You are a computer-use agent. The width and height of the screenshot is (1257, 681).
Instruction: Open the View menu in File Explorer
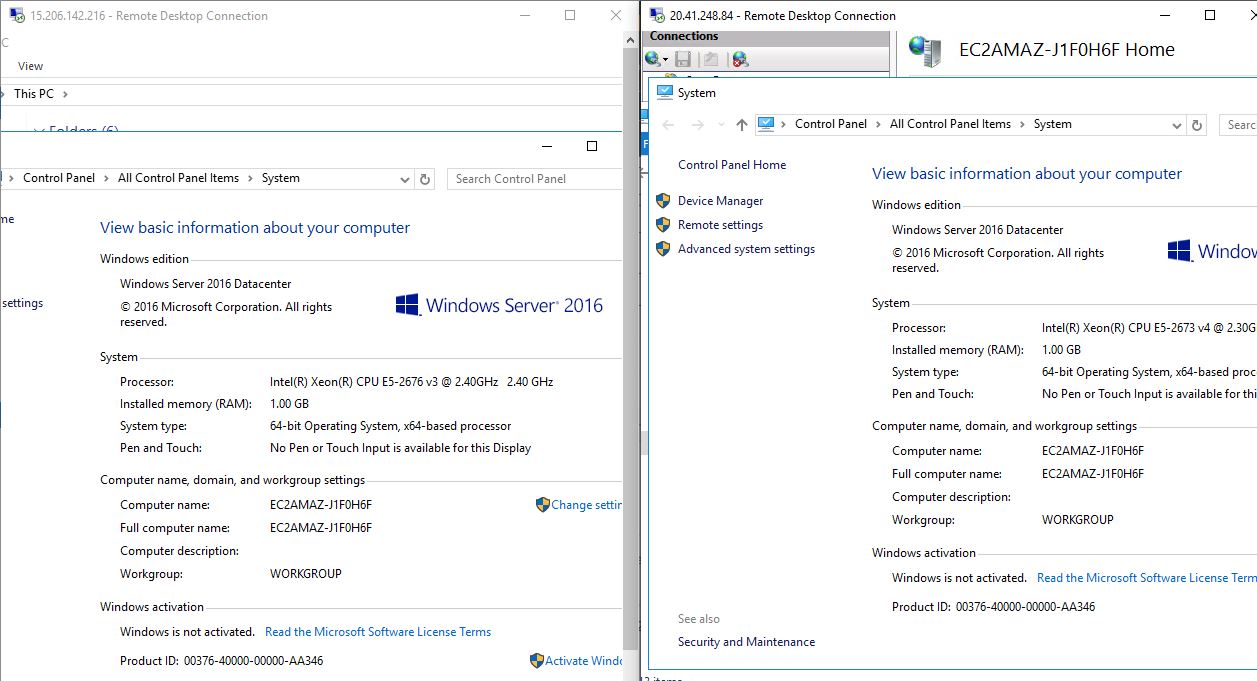click(30, 66)
